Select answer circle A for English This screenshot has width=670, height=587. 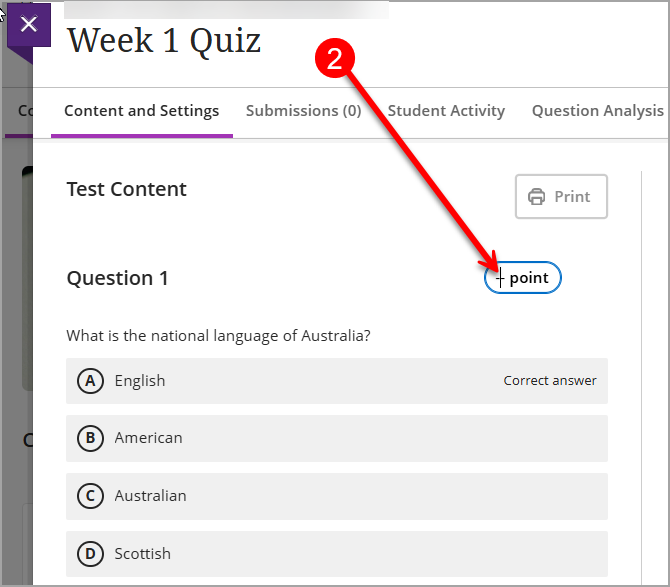pos(90,381)
